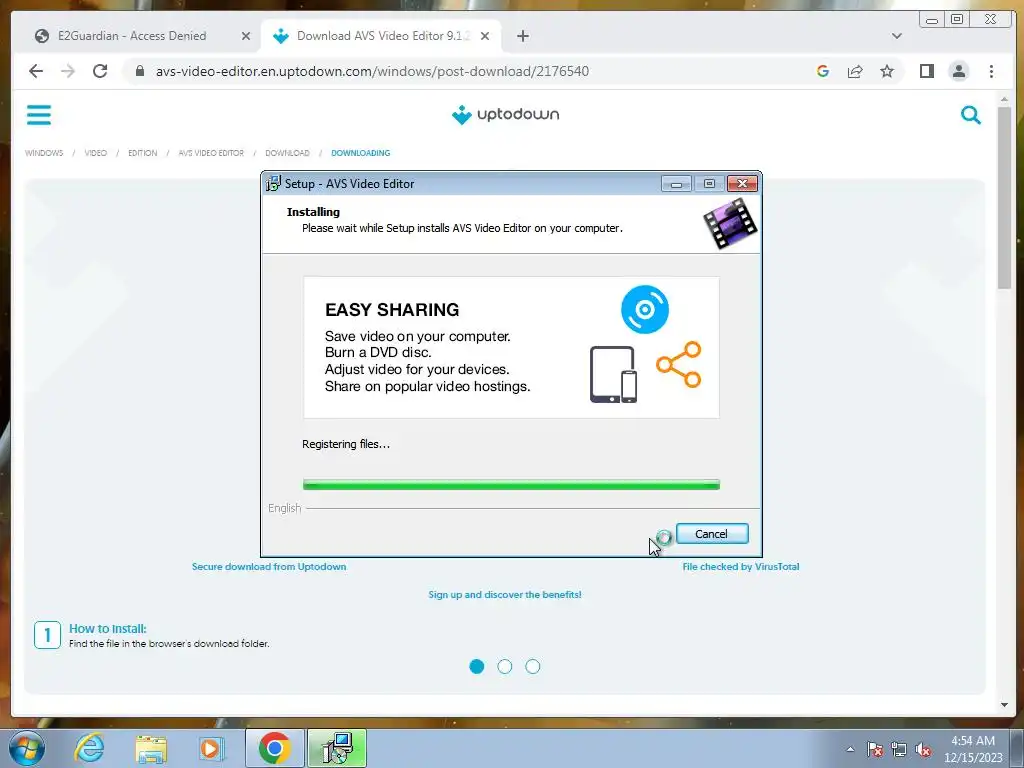This screenshot has width=1024, height=768.
Task: Go back in Chrome
Action: click(36, 71)
